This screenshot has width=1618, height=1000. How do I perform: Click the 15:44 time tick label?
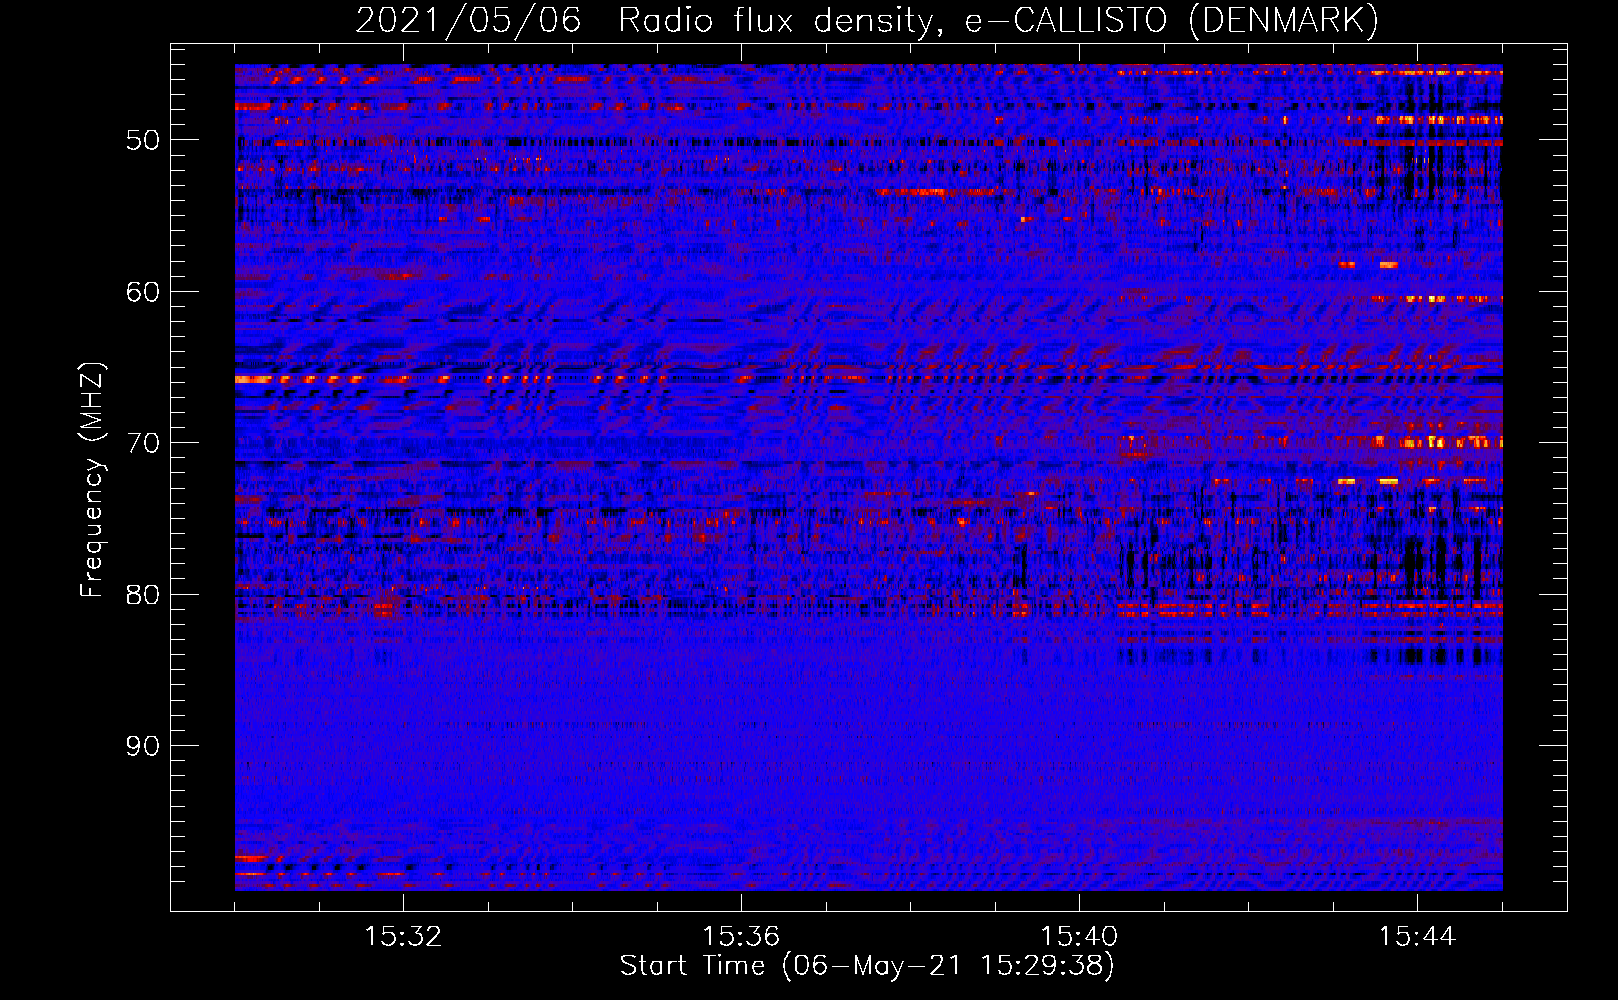[1417, 937]
